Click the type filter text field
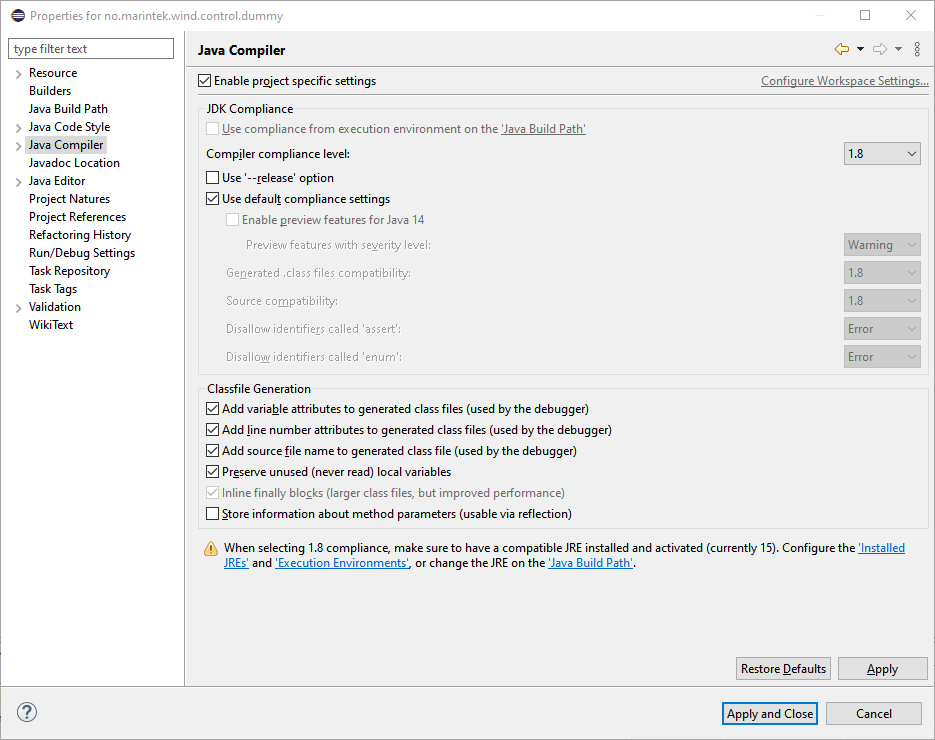935x740 pixels. pyautogui.click(x=90, y=48)
